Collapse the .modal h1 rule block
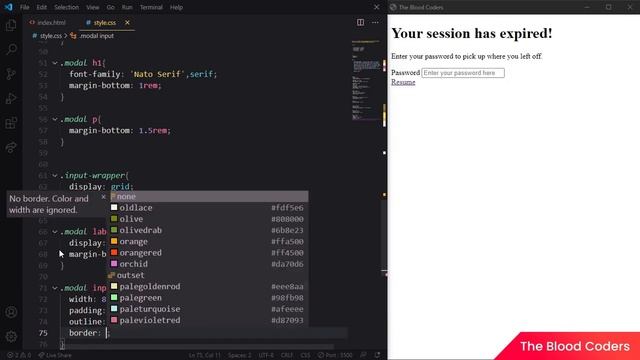This screenshot has width=640, height=360. click(55, 63)
